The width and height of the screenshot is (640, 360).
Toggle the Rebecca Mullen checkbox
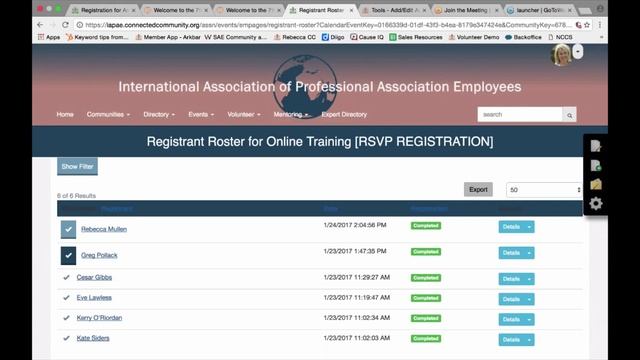(69, 229)
